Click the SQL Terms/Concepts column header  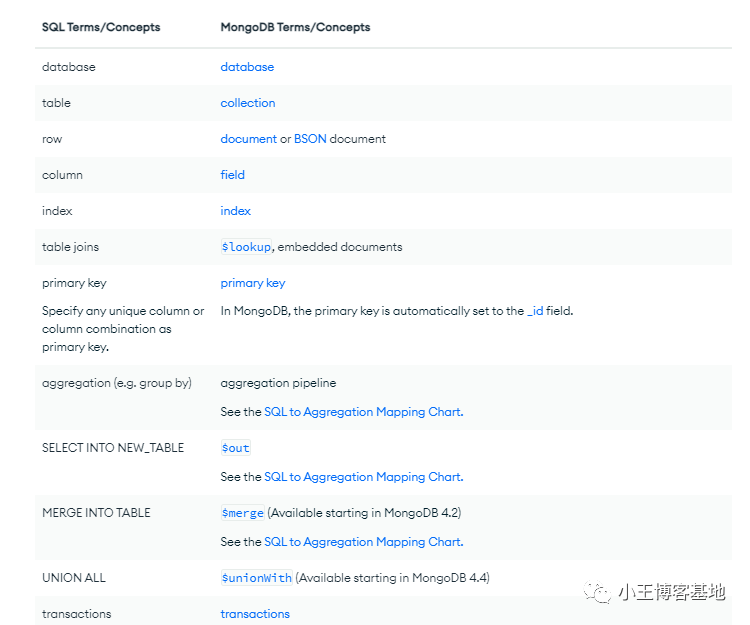pyautogui.click(x=100, y=27)
